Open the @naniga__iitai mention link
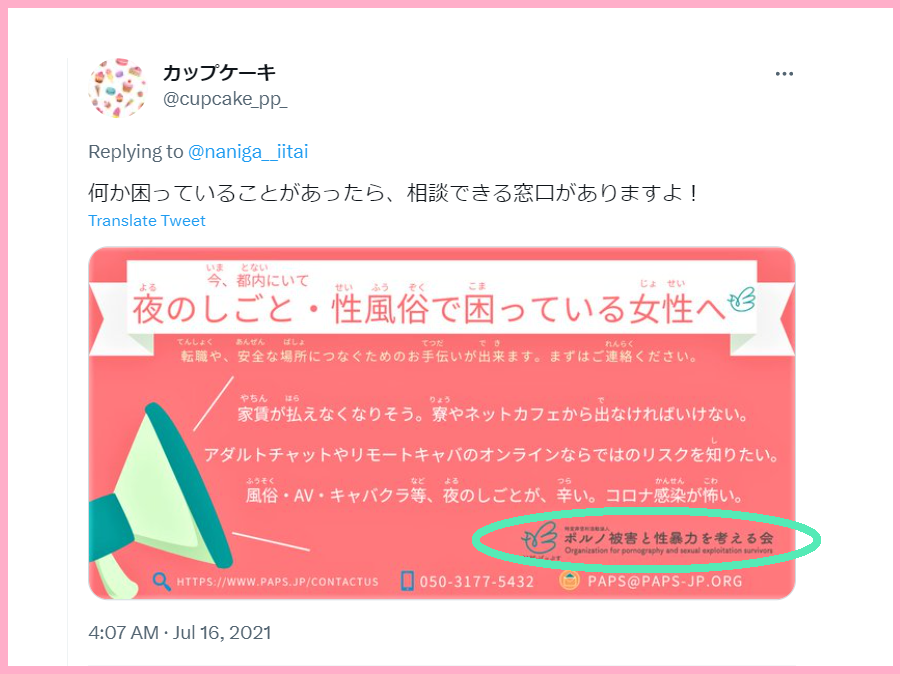Image resolution: width=900 pixels, height=674 pixels. pyautogui.click(x=248, y=152)
